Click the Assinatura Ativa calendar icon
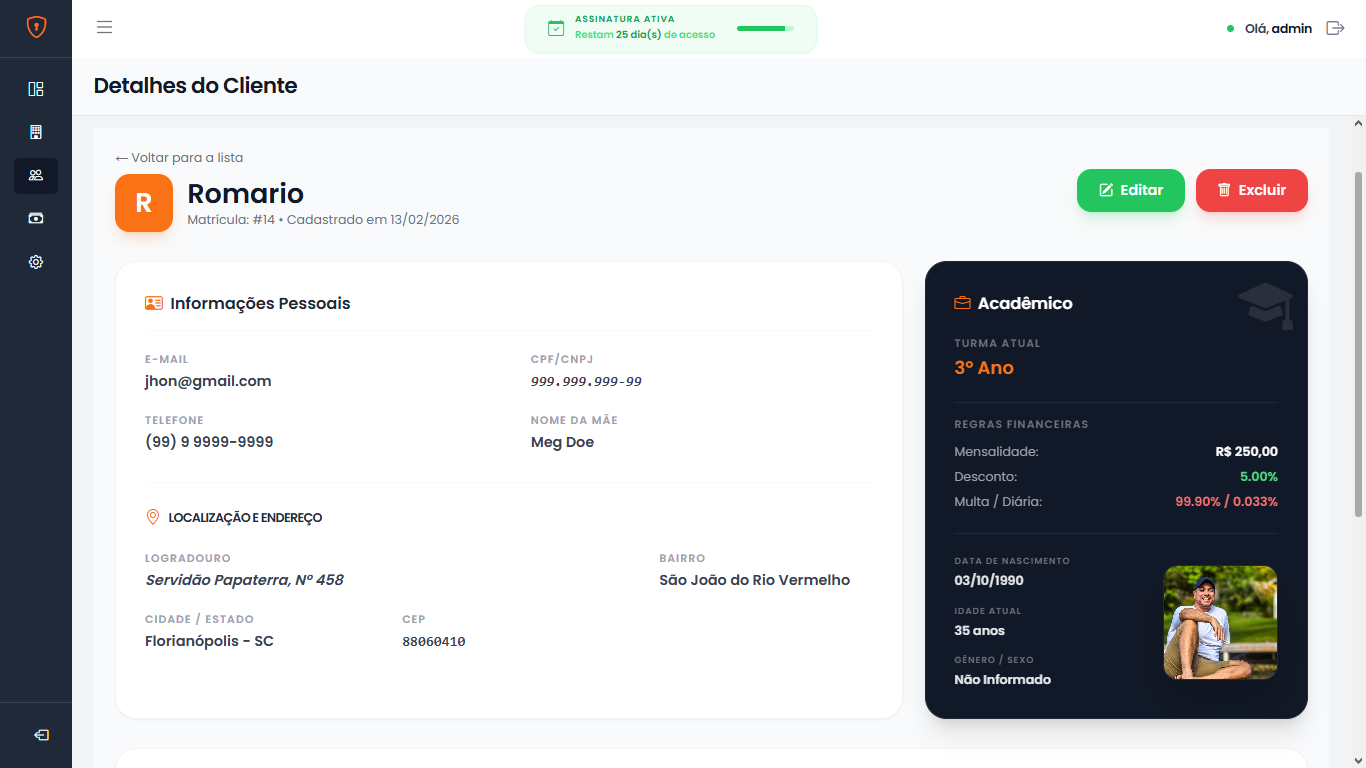Screen dimensions: 1366x768 (556, 28)
